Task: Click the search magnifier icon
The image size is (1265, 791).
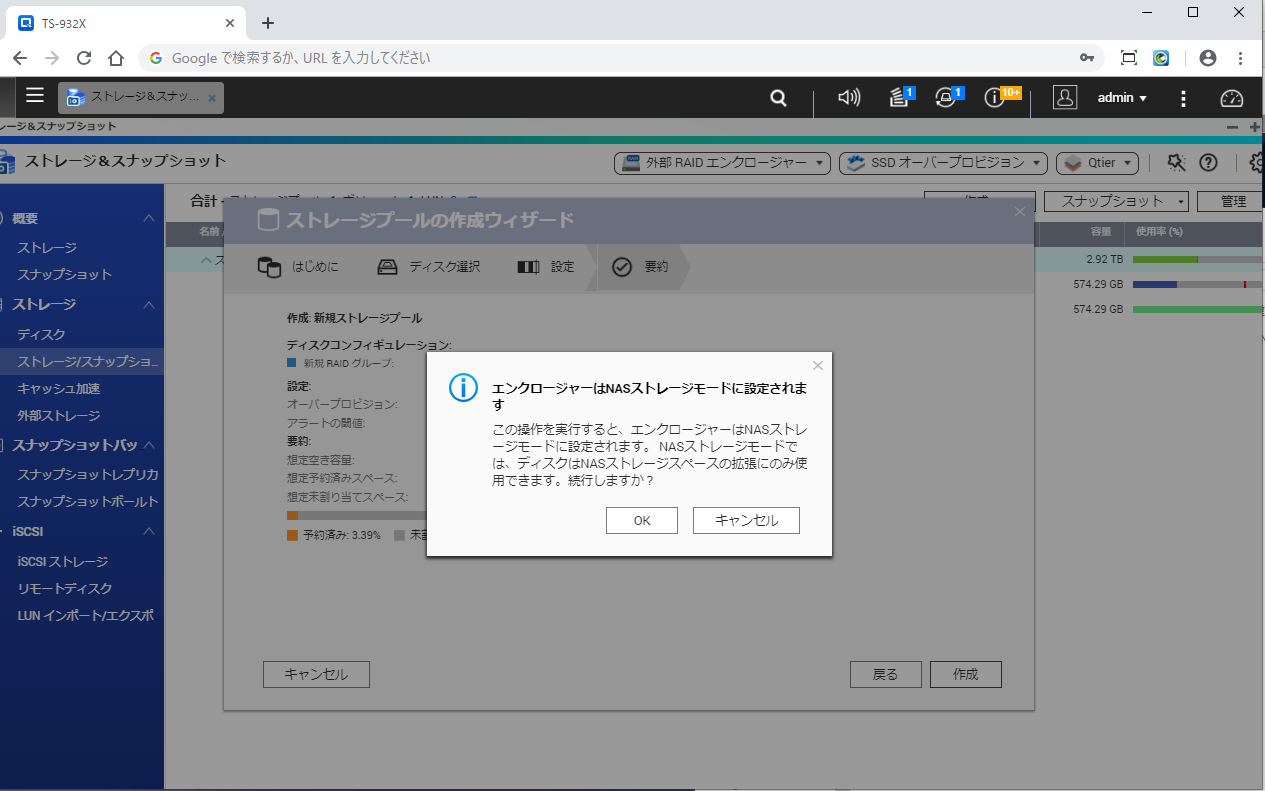Action: pos(778,98)
